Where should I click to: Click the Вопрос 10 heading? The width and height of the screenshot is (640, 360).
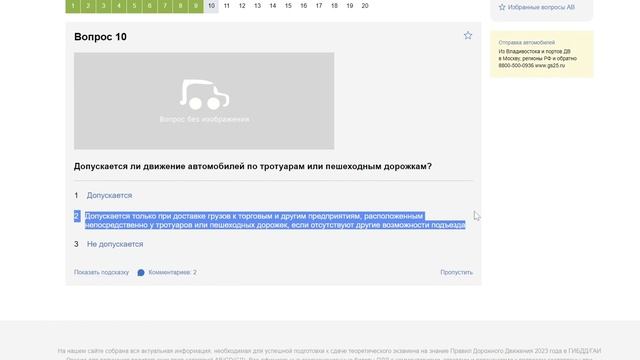(x=100, y=37)
